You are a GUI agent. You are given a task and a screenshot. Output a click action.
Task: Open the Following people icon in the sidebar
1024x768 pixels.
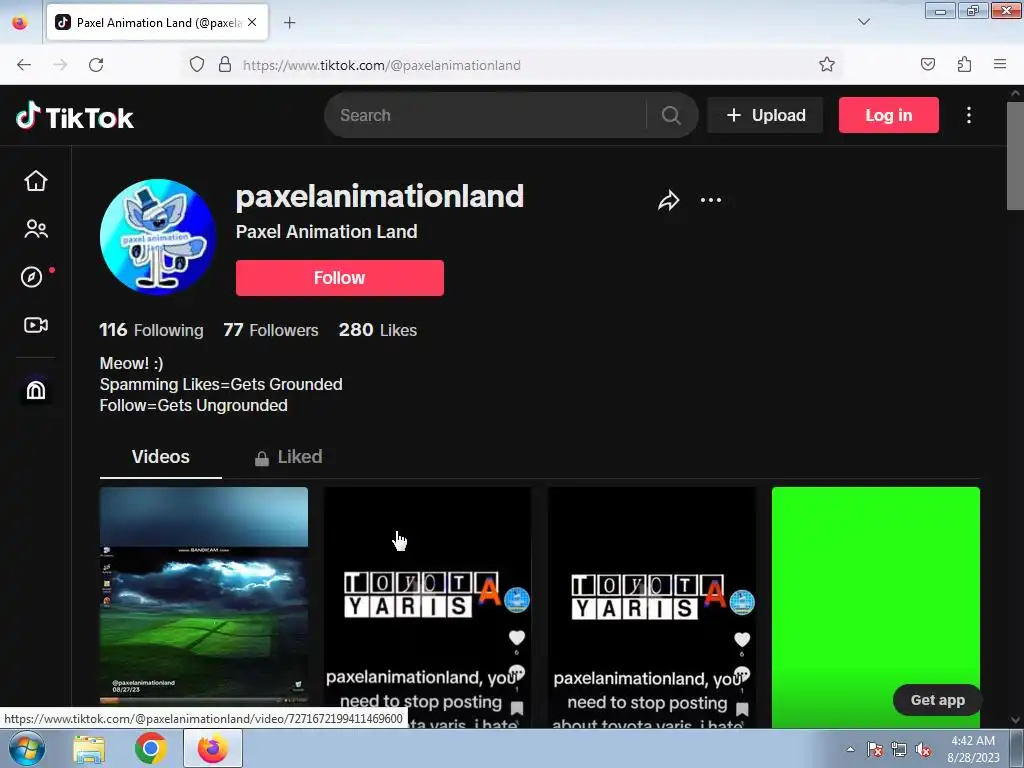(x=36, y=229)
